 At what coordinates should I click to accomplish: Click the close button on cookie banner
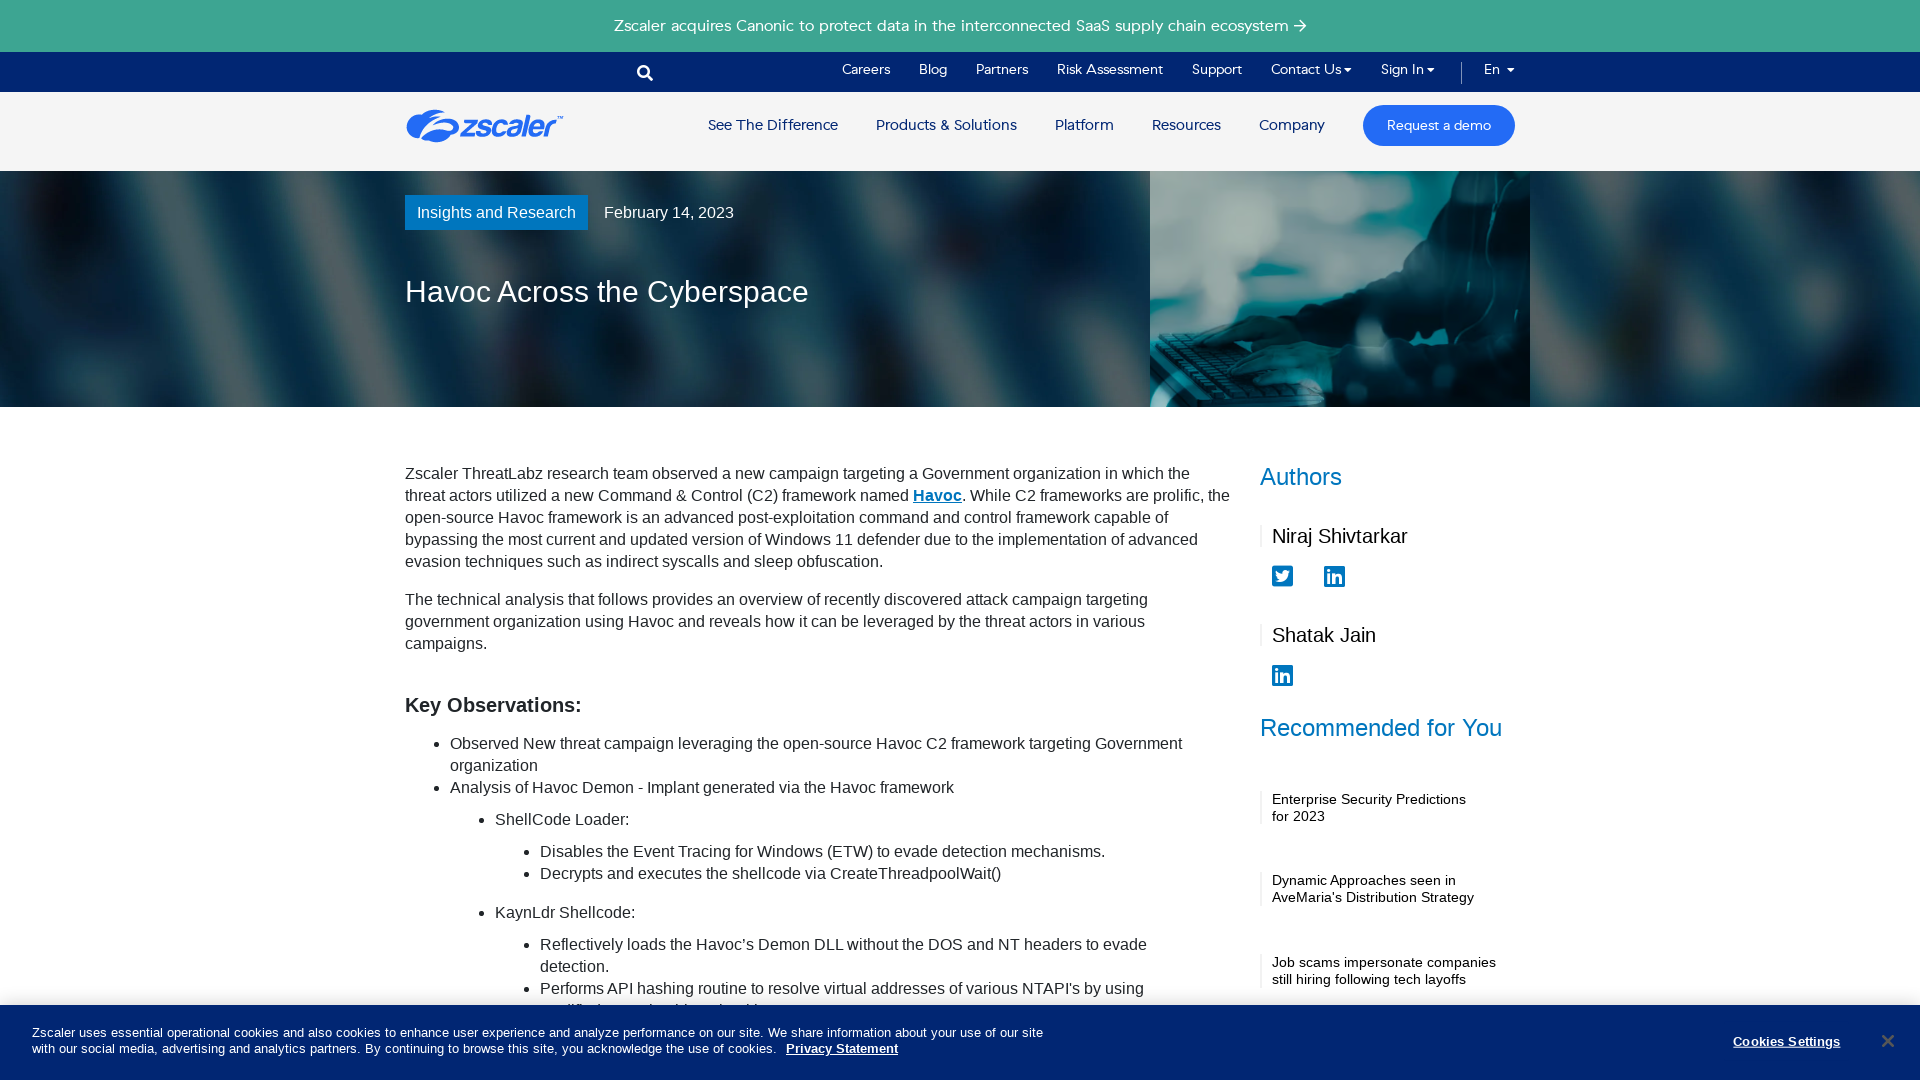tap(1887, 1040)
